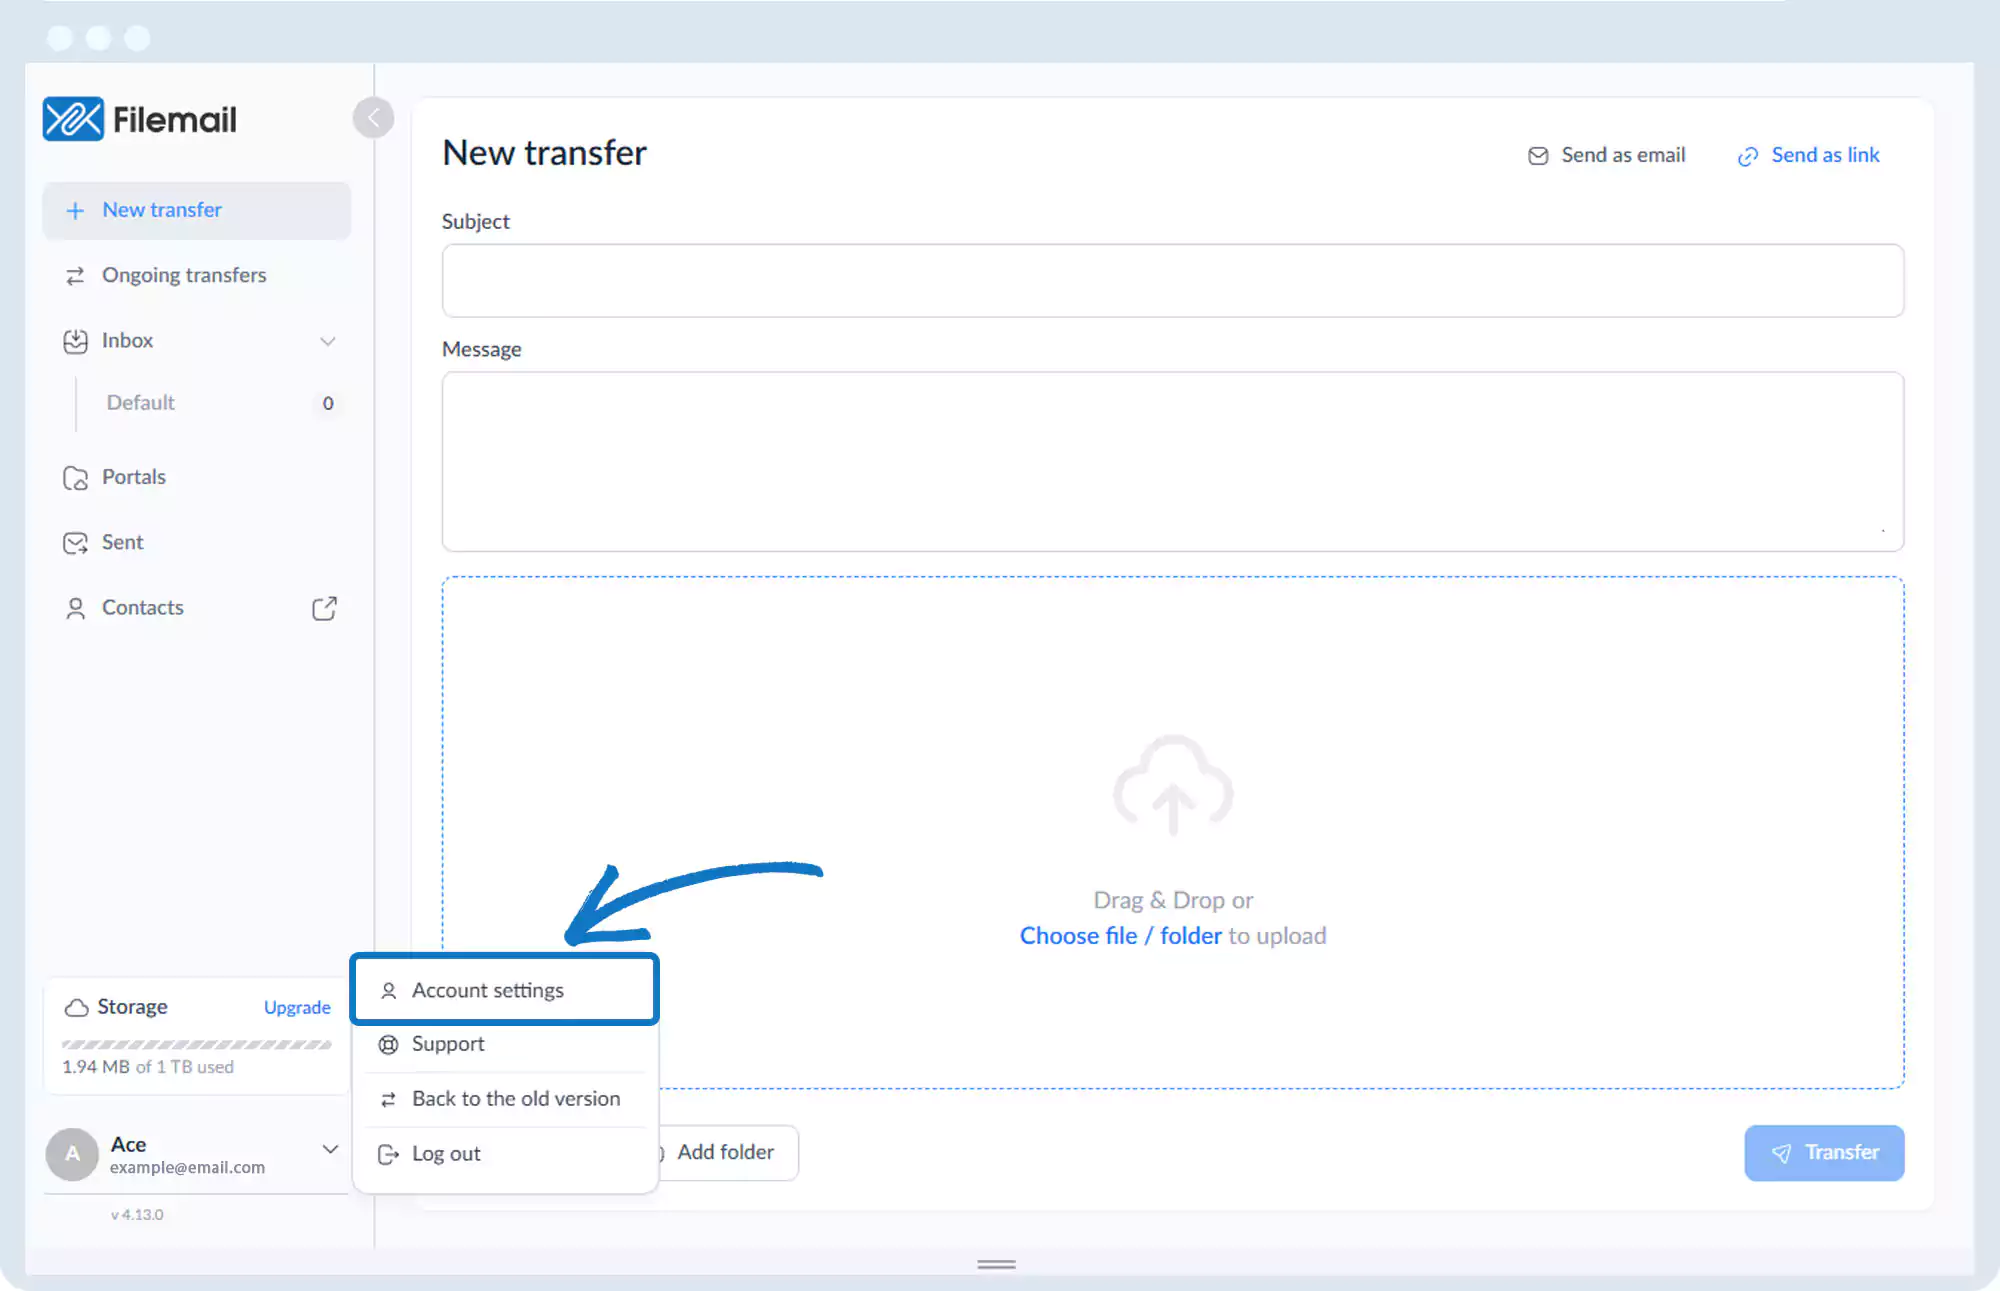Open Contacts external link icon

(x=324, y=608)
